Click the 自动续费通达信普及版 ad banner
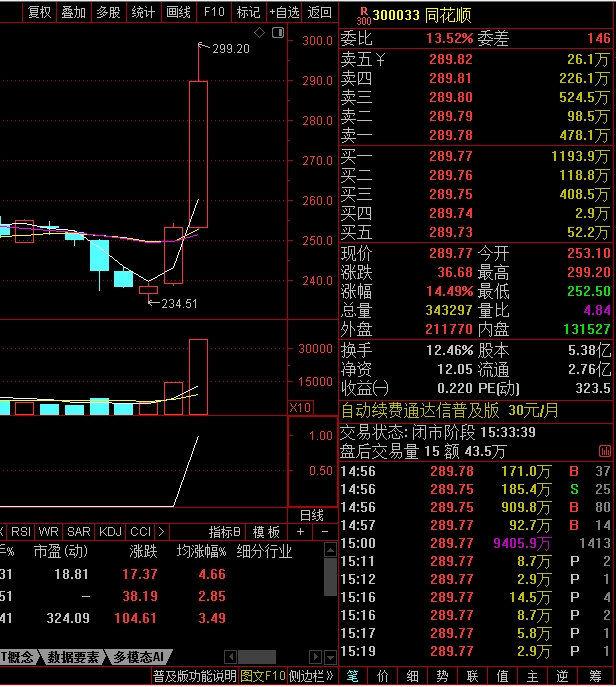Viewport: 616px width, 687px height. coord(450,411)
